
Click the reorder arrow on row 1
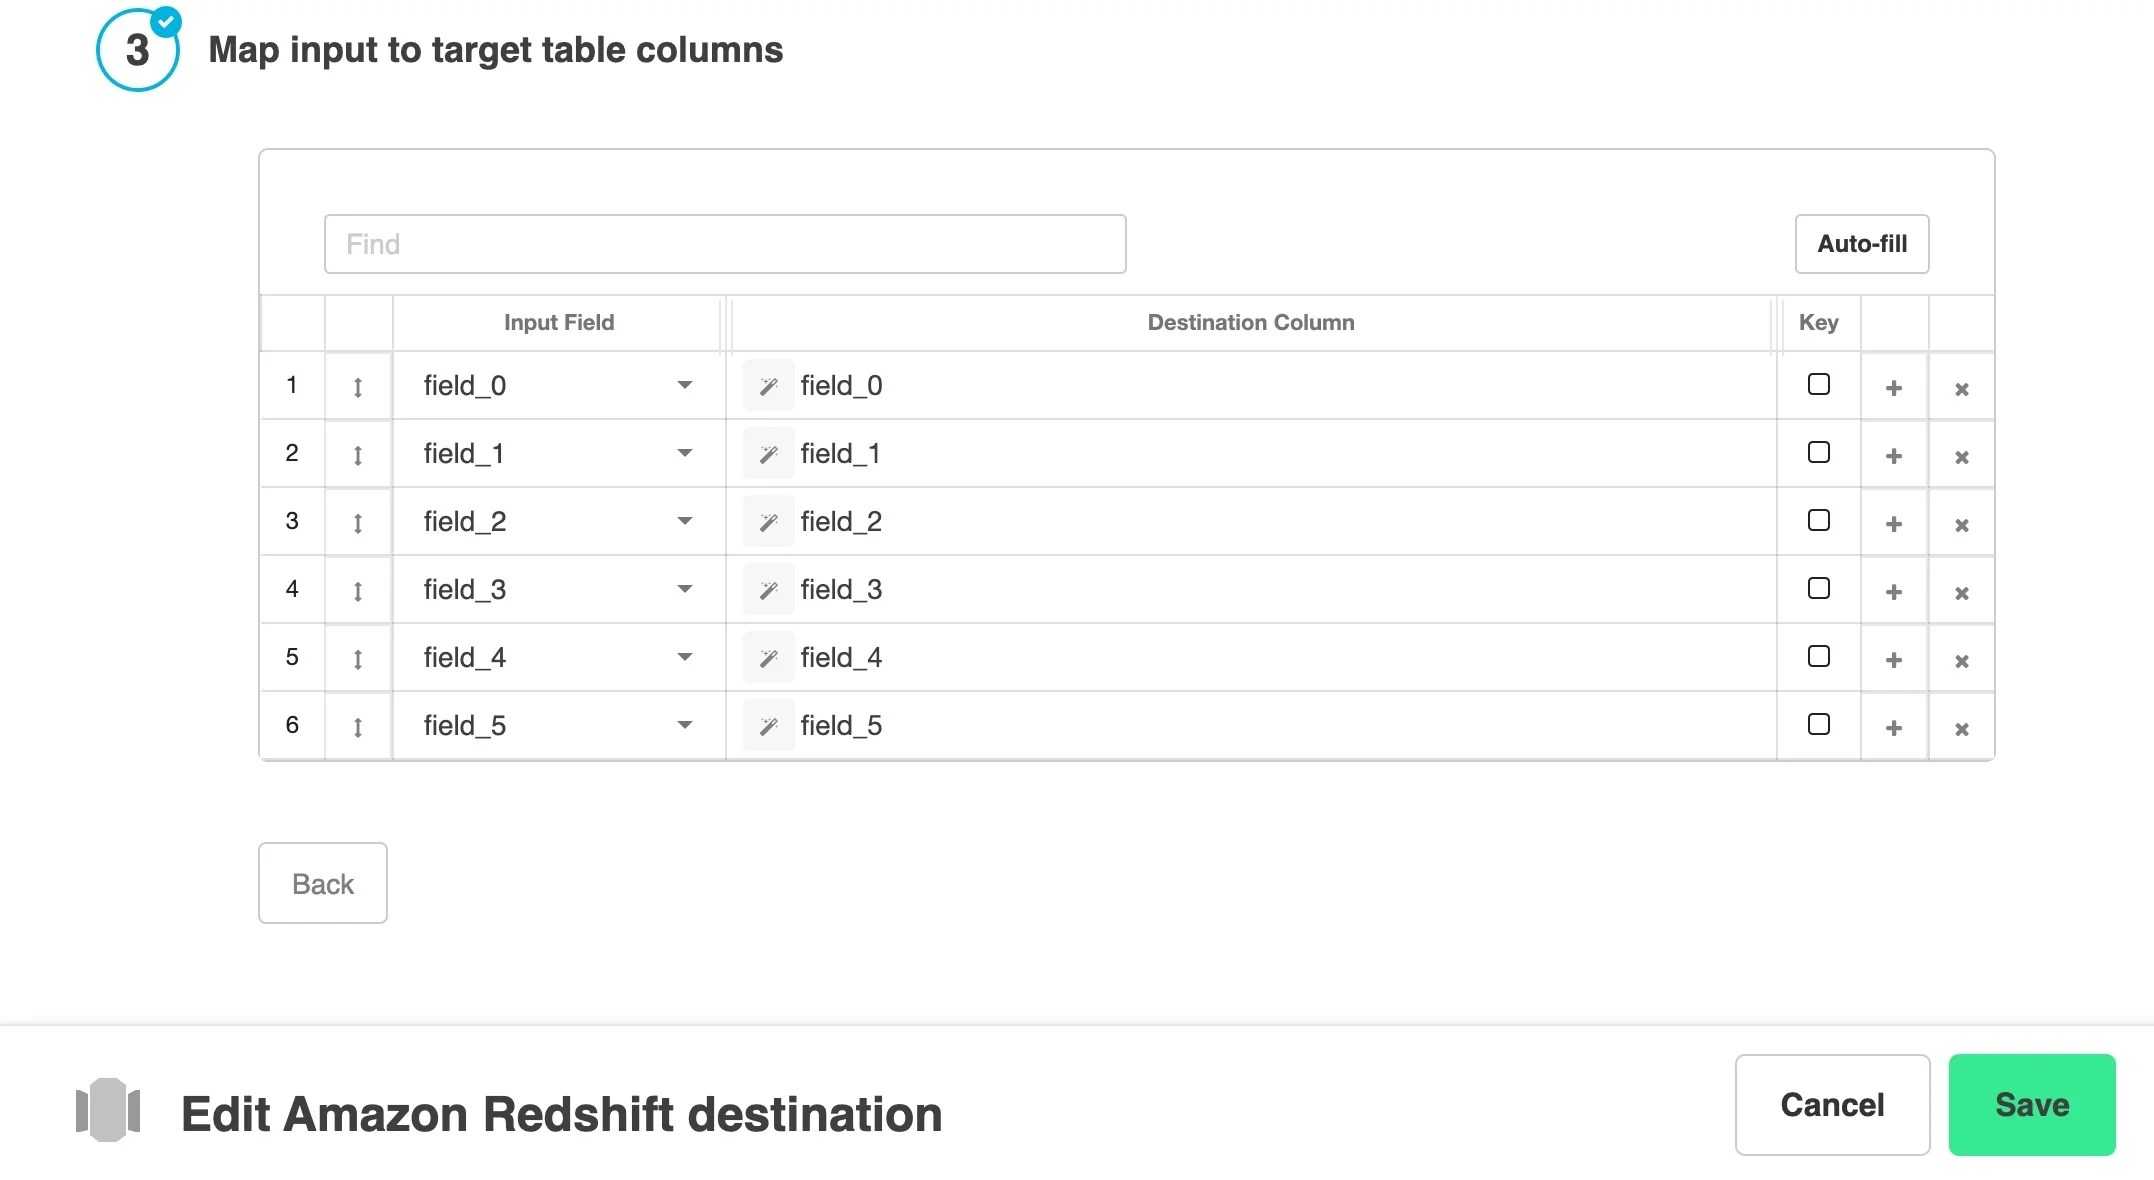357,385
